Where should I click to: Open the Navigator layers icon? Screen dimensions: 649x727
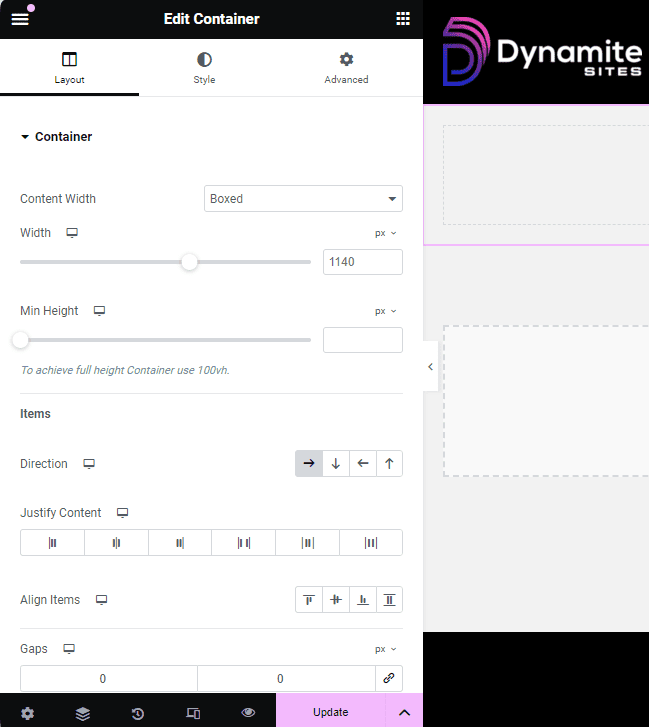pyautogui.click(x=82, y=712)
